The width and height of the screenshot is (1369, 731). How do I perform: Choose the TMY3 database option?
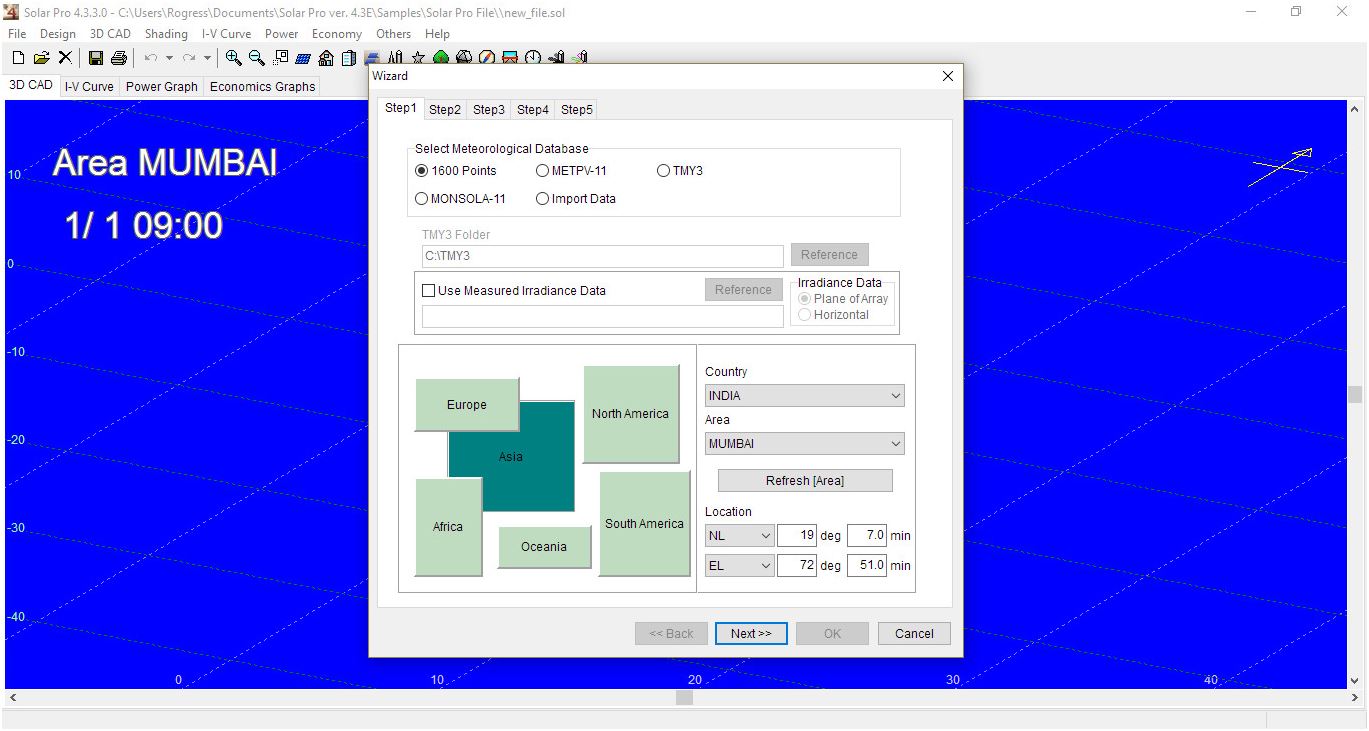click(662, 170)
